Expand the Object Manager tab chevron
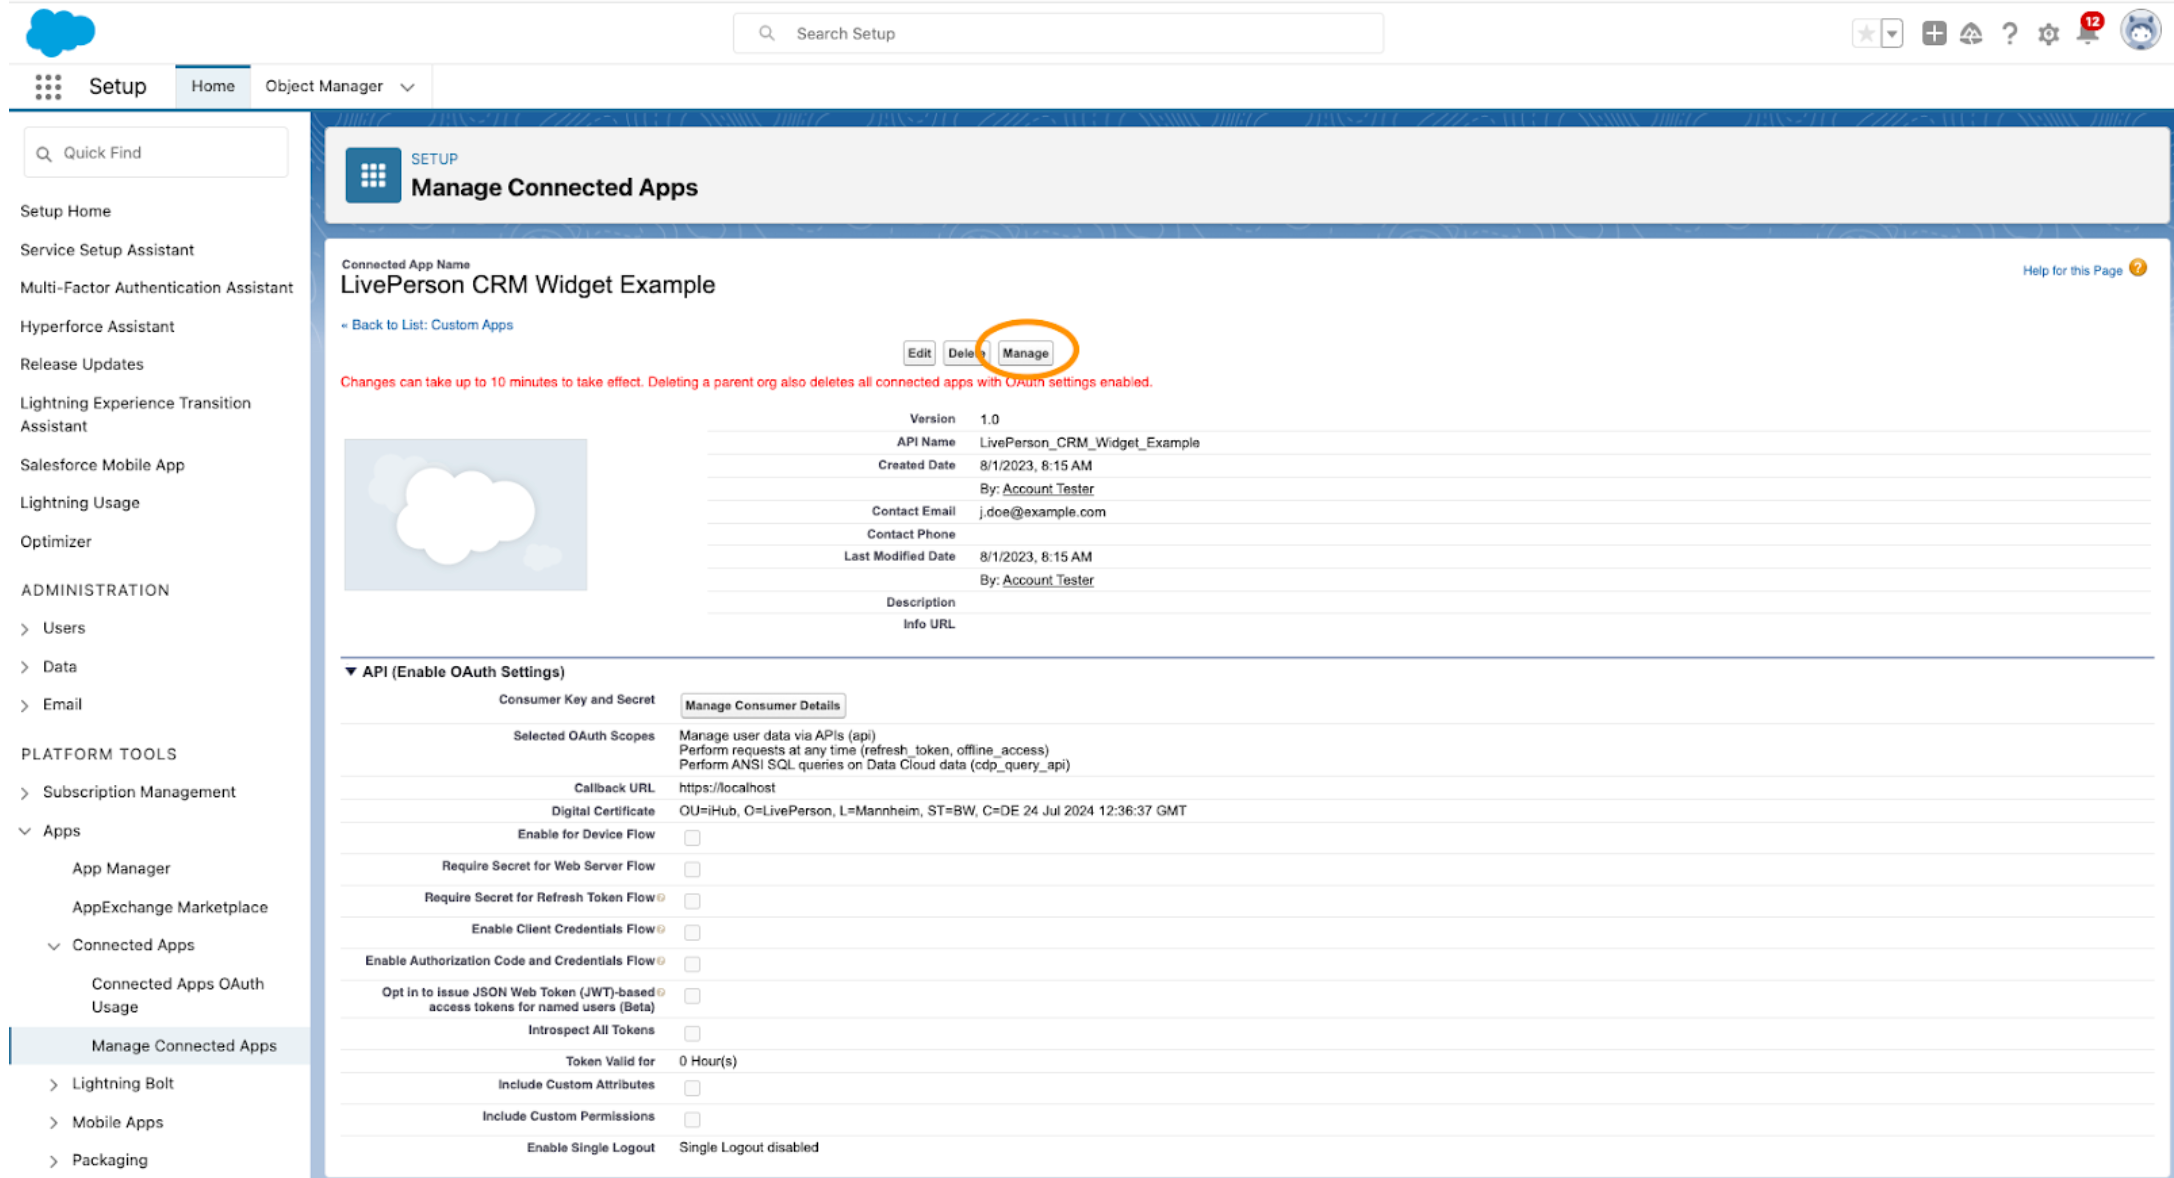The width and height of the screenshot is (2174, 1178). coord(407,87)
